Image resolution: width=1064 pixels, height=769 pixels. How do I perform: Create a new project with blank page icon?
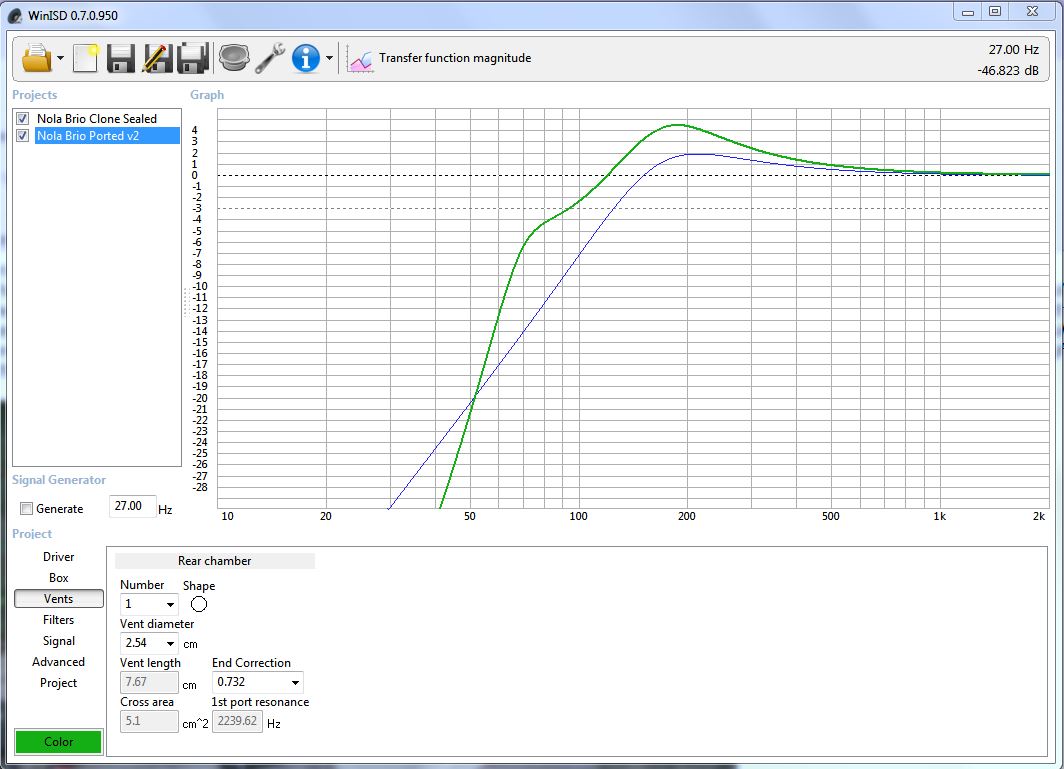point(86,58)
